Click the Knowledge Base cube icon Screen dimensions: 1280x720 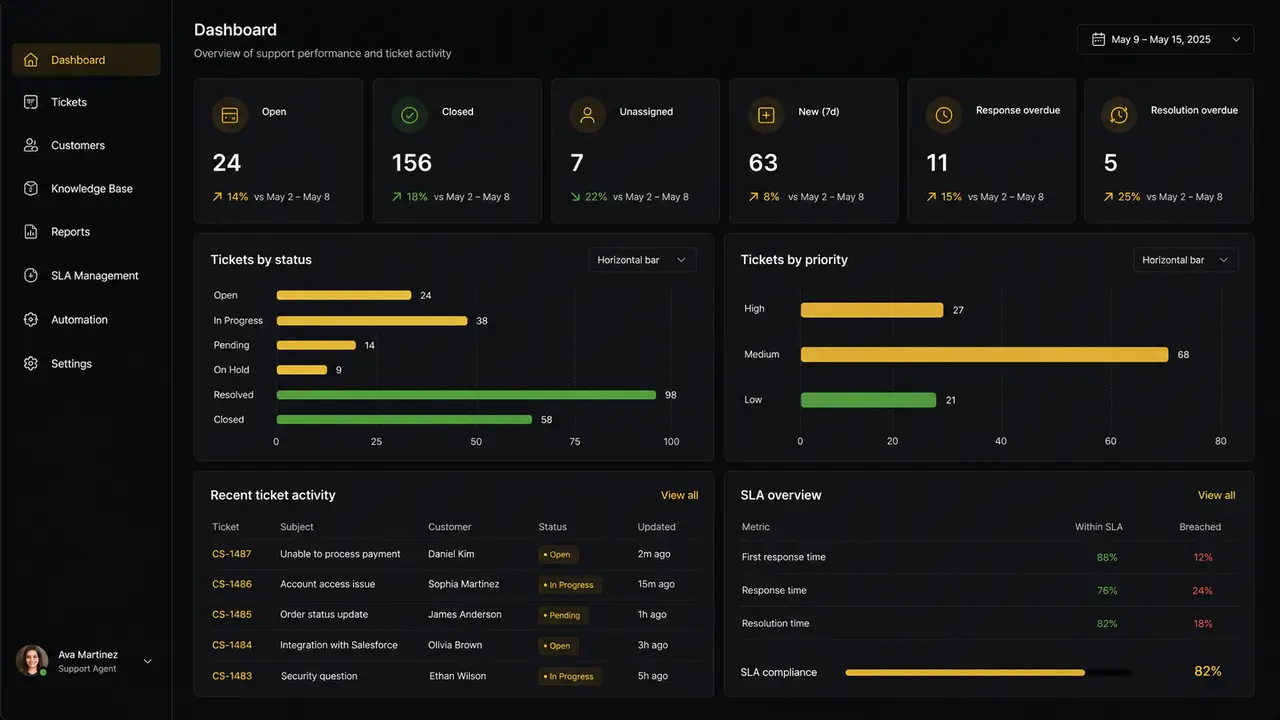(x=31, y=188)
